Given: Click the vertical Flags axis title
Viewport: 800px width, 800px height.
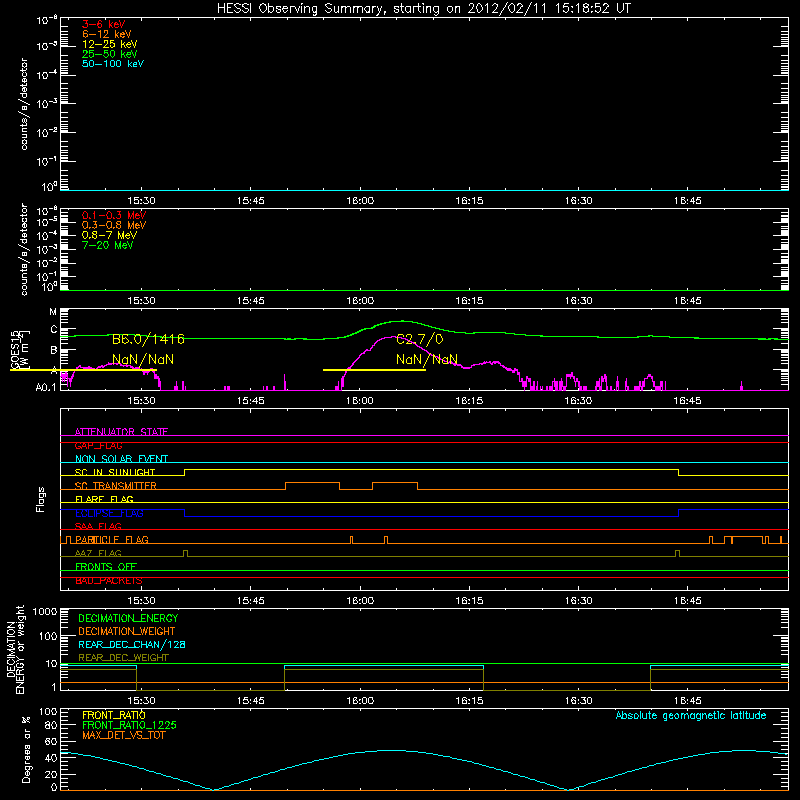Looking at the screenshot, I should (41, 499).
